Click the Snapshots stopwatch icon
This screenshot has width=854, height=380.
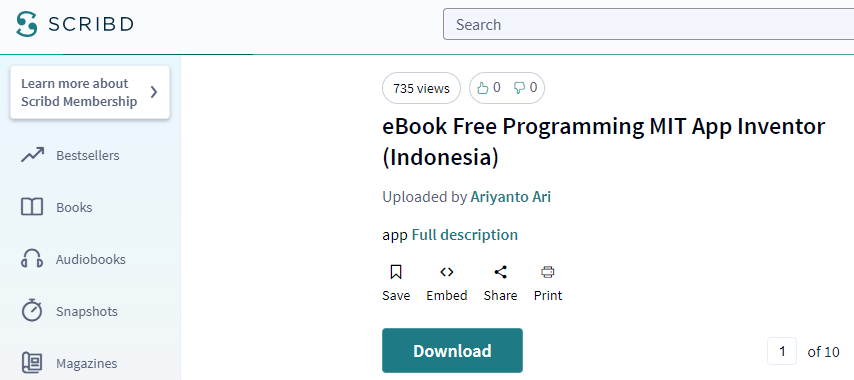tap(32, 310)
